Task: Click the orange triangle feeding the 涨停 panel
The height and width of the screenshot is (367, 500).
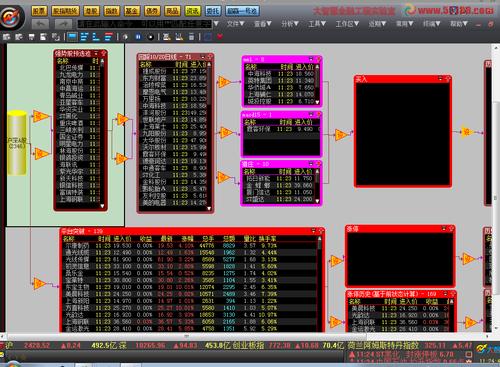Action: click(335, 261)
